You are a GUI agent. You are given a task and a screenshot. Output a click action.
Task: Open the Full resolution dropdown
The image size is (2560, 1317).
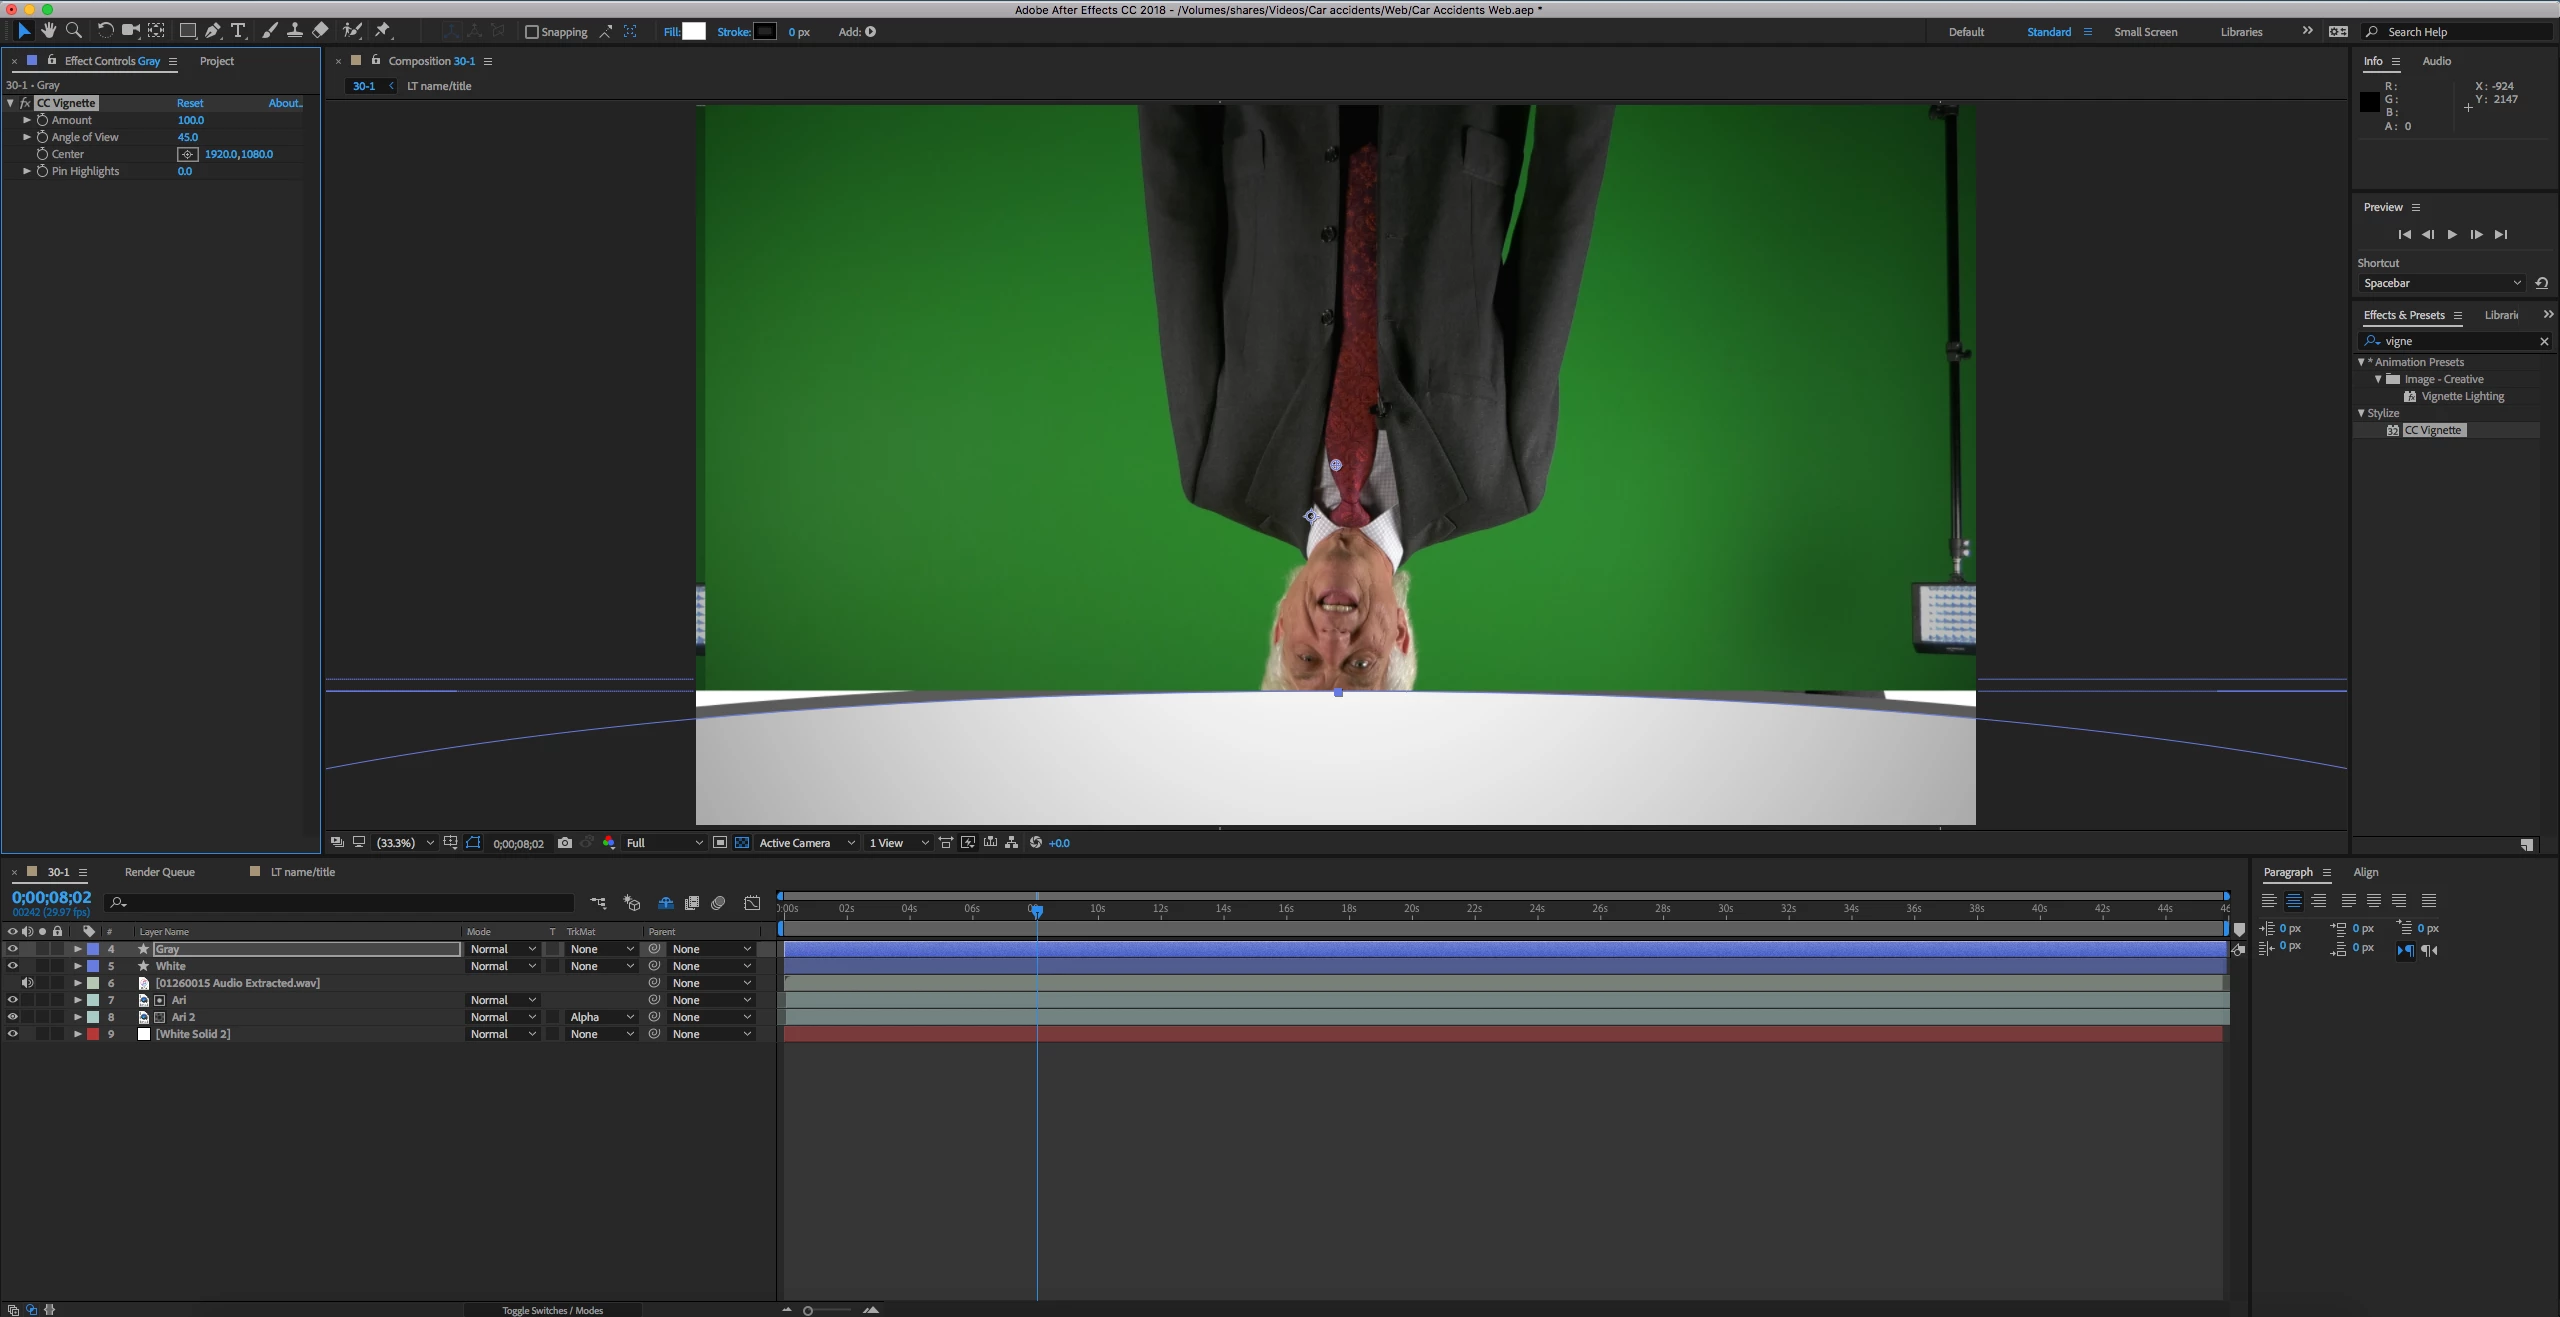[664, 843]
